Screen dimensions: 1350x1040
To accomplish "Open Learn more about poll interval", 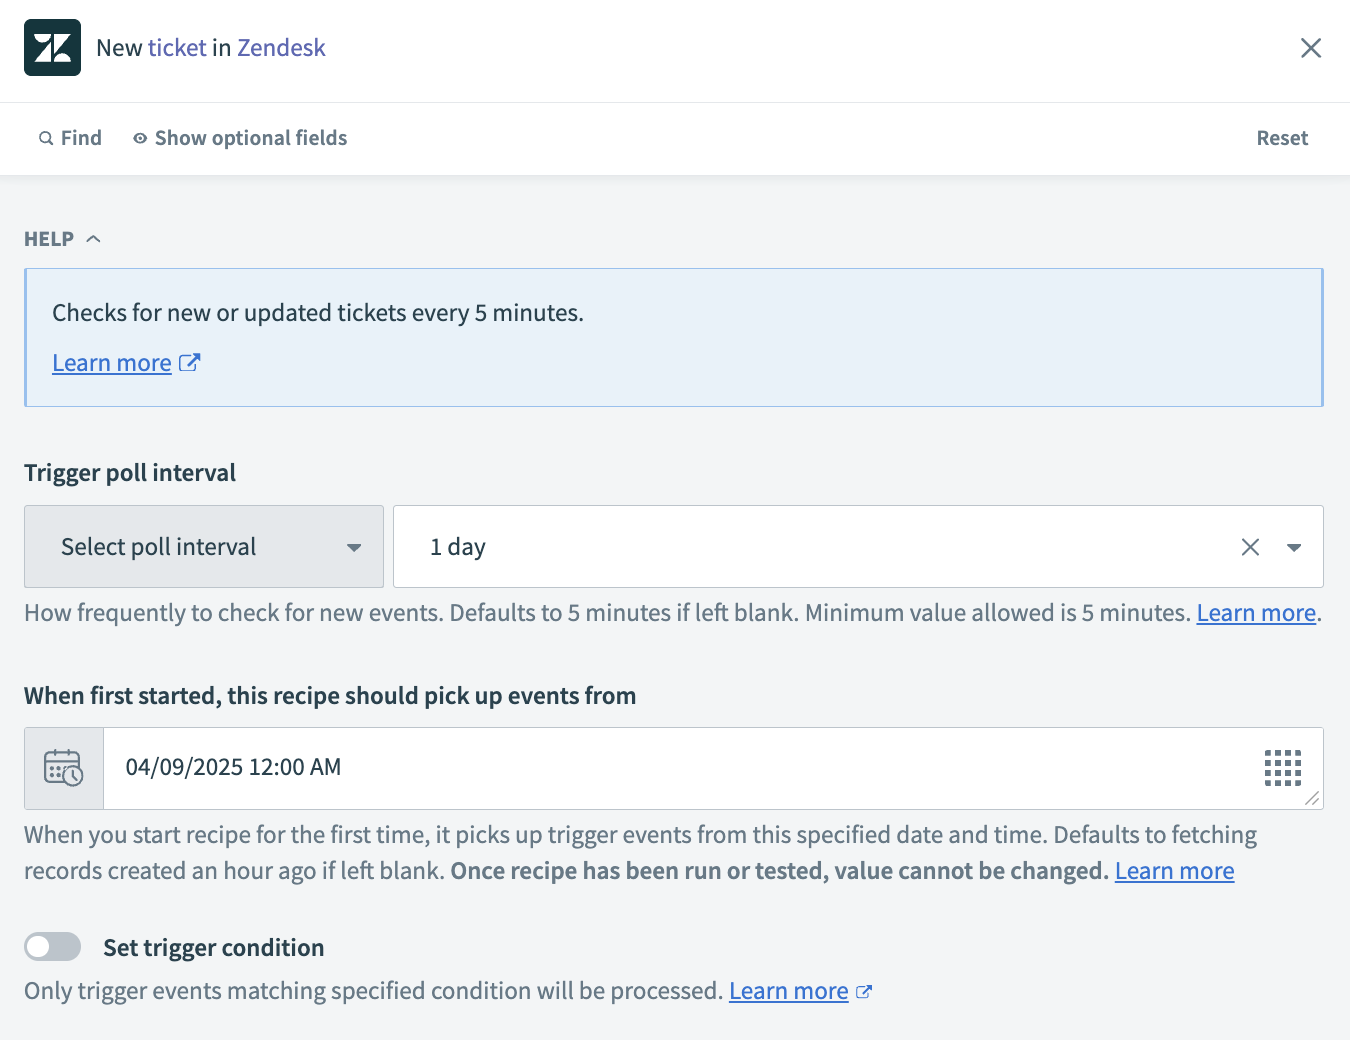I will pyautogui.click(x=1256, y=613).
